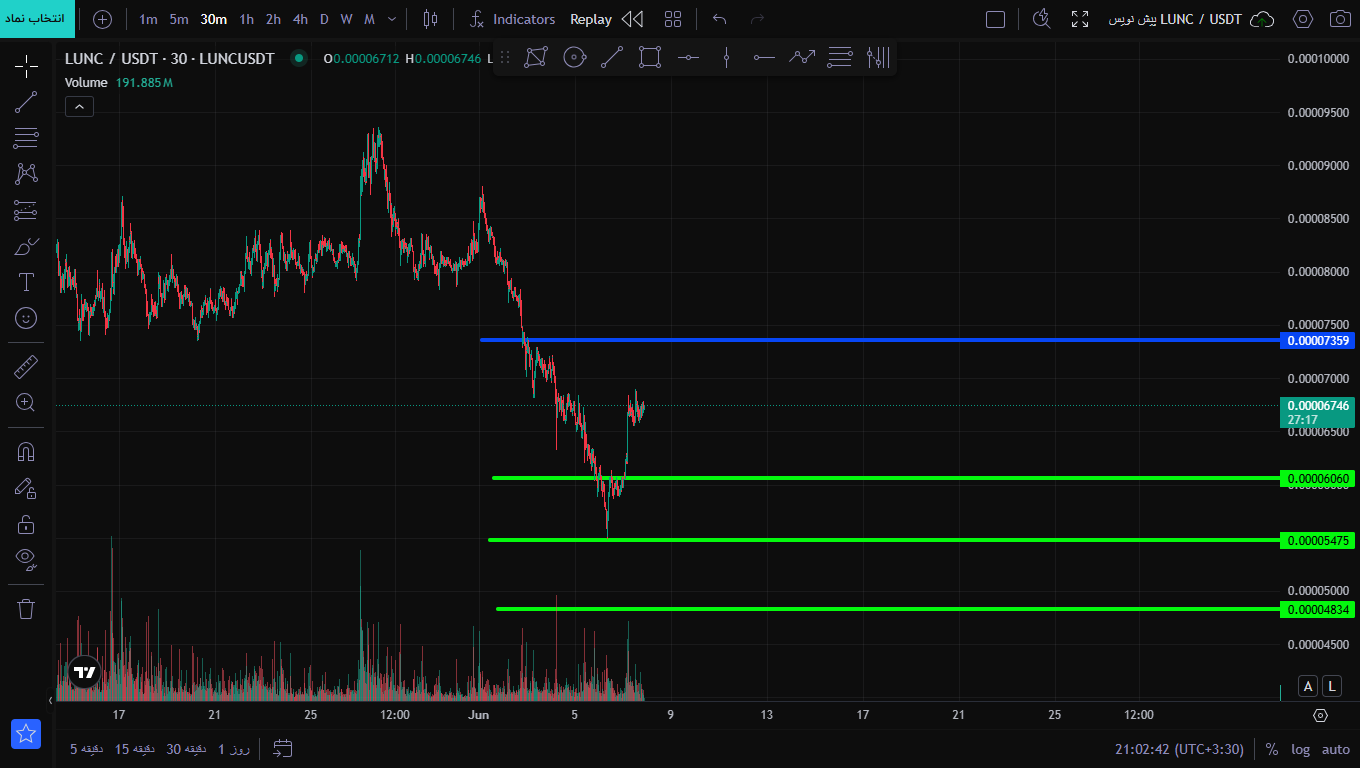Open the forecasting and measurement tools
1360x768 pixels.
27,210
